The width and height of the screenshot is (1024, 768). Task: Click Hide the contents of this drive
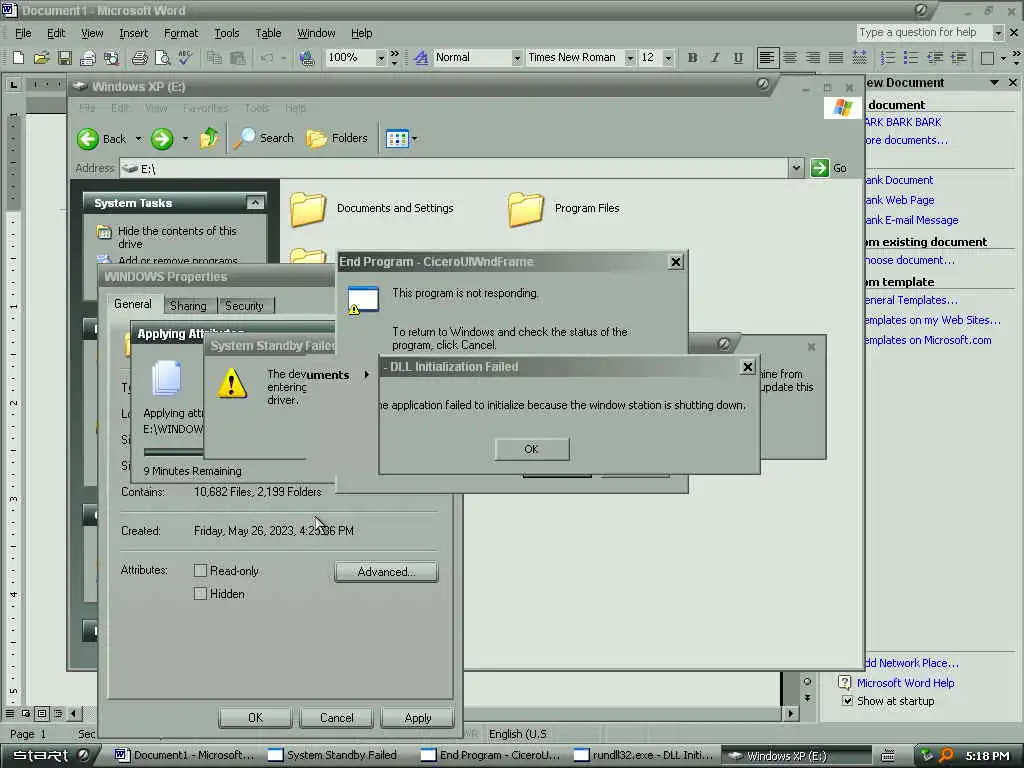tap(177, 237)
